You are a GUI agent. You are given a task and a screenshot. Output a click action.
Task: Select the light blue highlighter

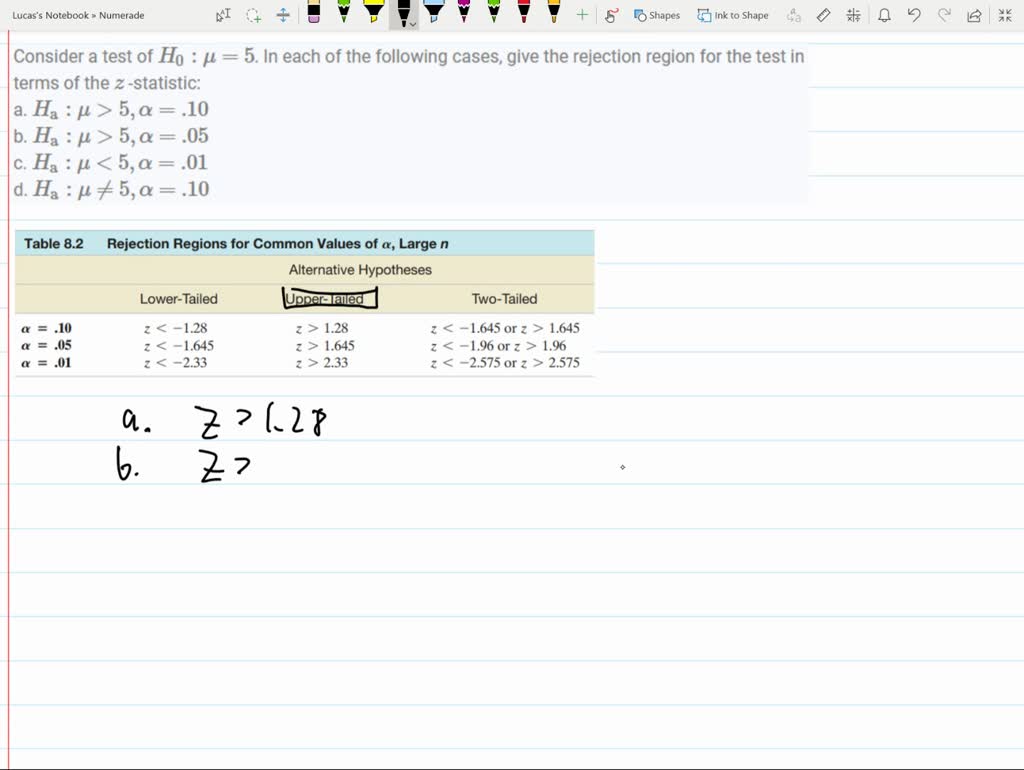point(434,12)
